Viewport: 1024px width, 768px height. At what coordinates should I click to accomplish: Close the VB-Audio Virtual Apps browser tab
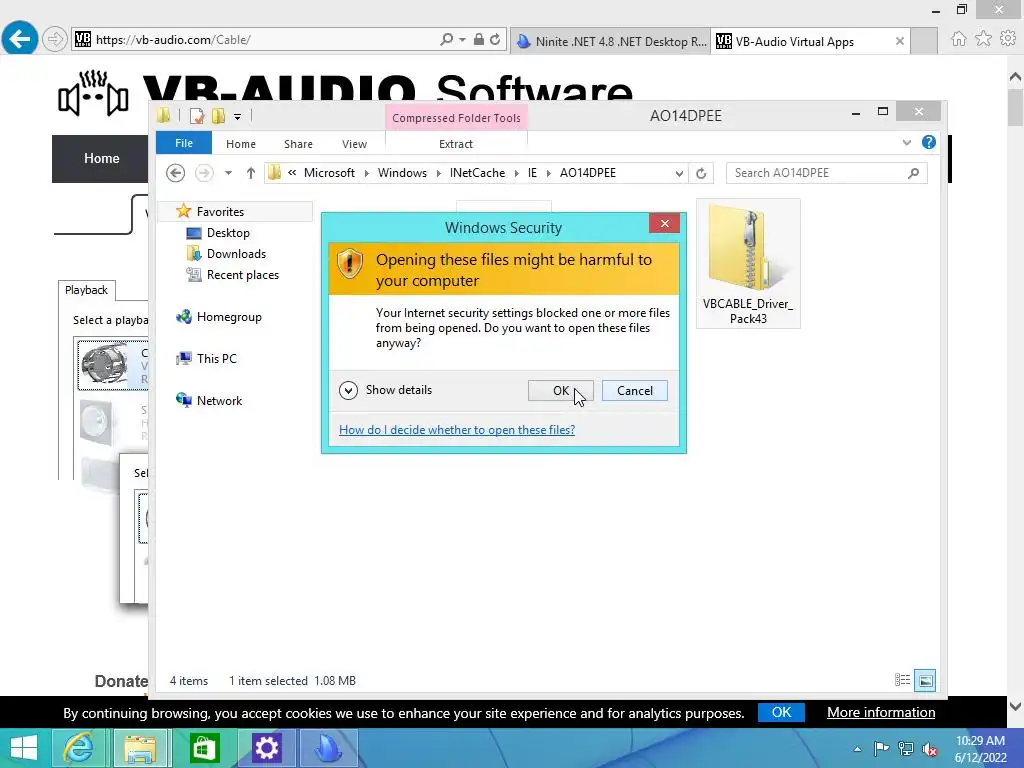pos(899,41)
